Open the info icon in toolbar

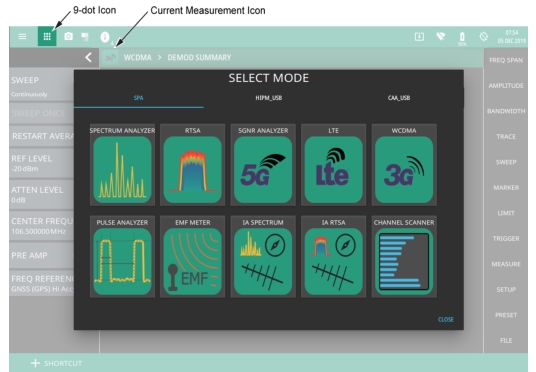(x=105, y=37)
